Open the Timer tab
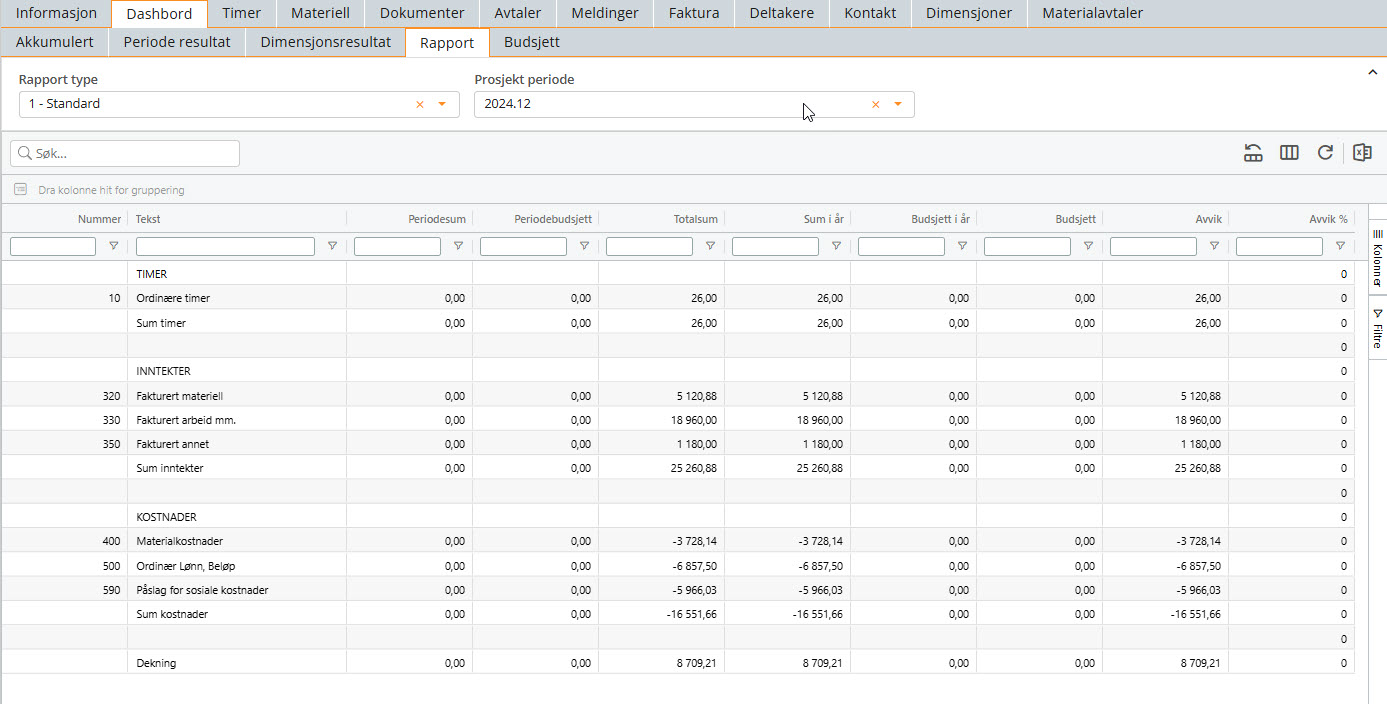 241,13
